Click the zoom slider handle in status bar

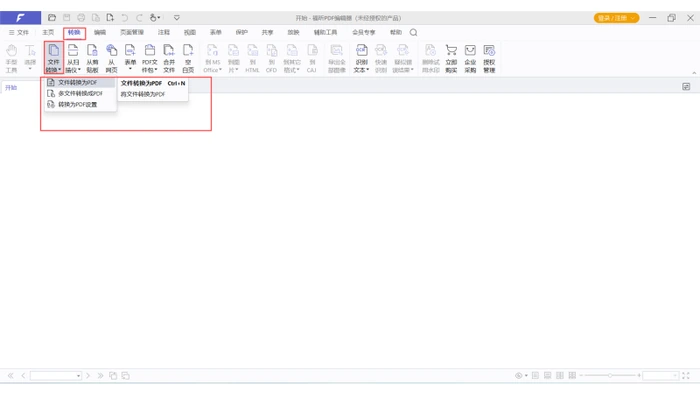(x=610, y=376)
